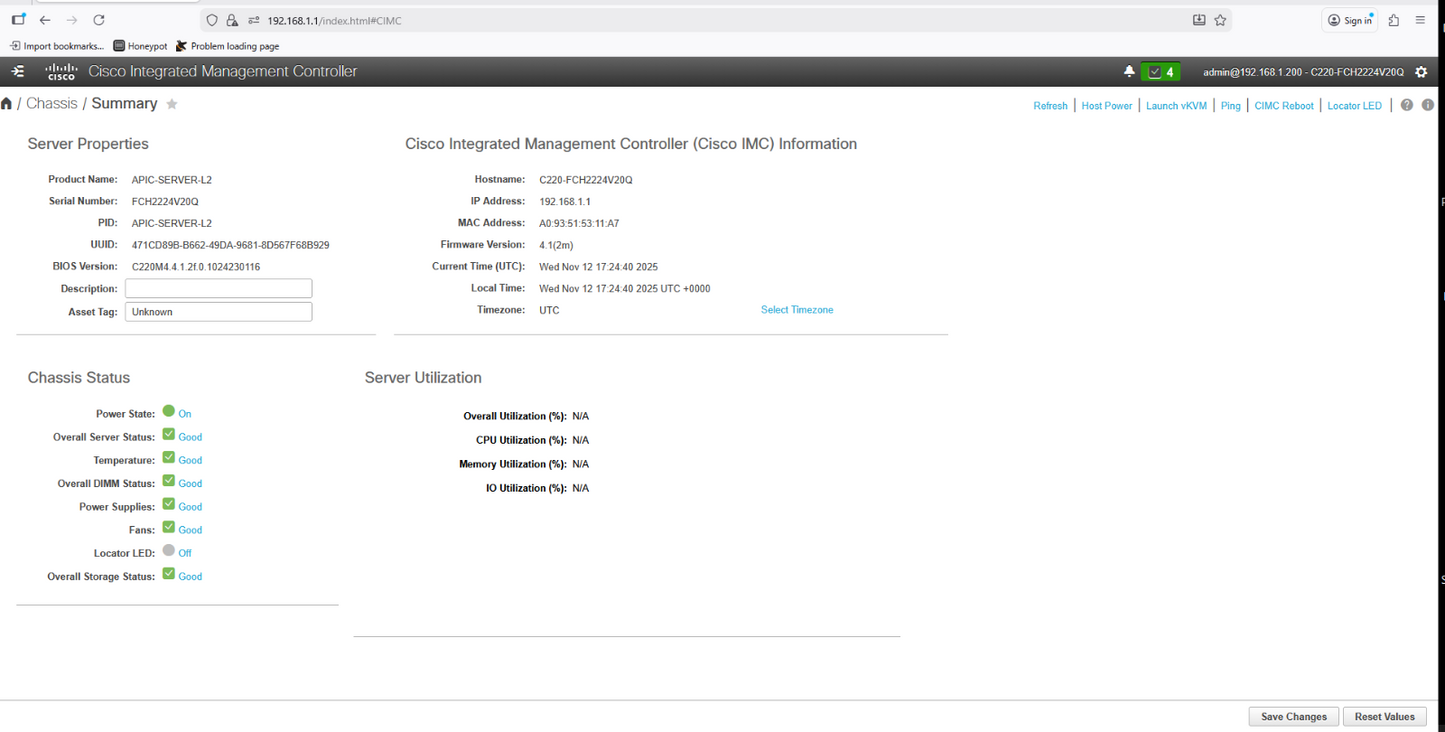Open the settings gear in CIMC header
Image resolution: width=1445 pixels, height=732 pixels.
tap(1421, 72)
